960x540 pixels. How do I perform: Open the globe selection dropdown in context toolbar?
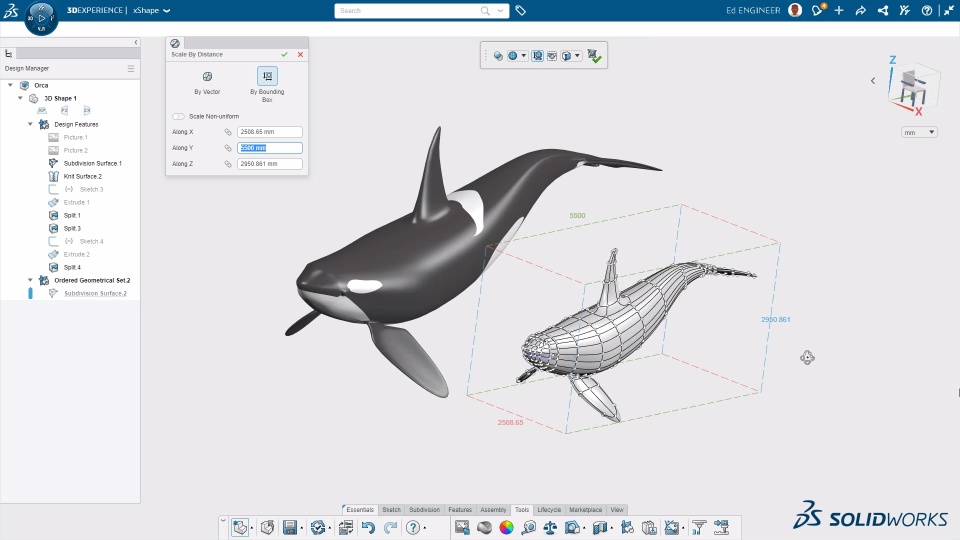(x=523, y=56)
